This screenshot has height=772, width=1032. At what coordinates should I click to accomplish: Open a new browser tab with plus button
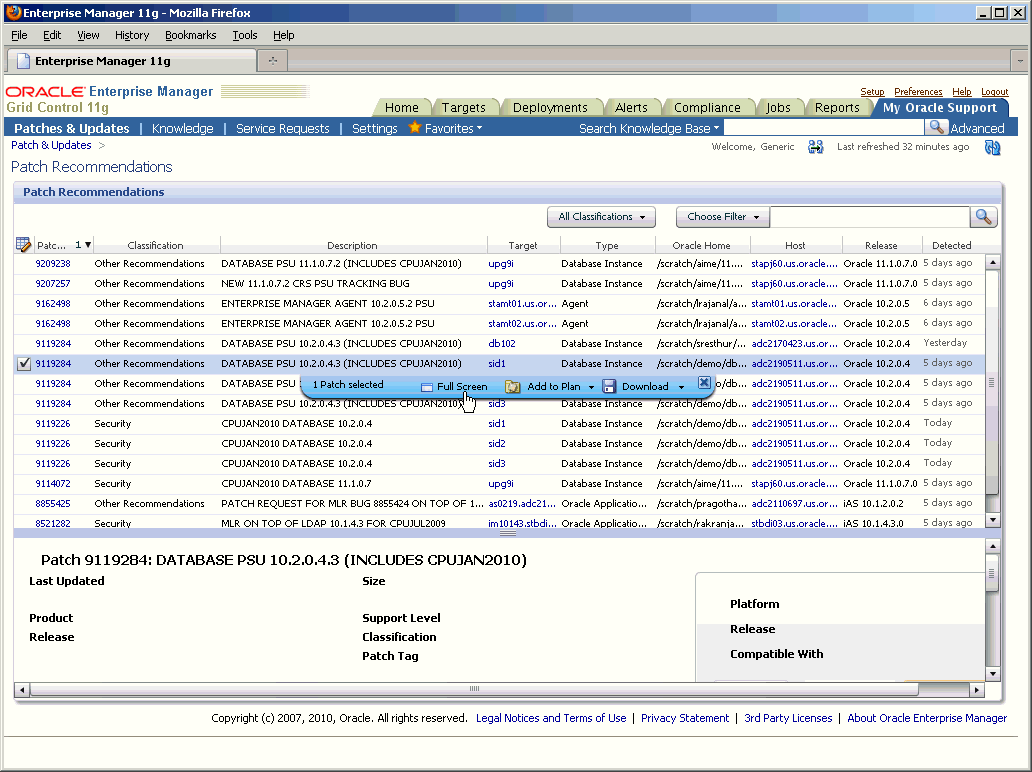[x=272, y=61]
